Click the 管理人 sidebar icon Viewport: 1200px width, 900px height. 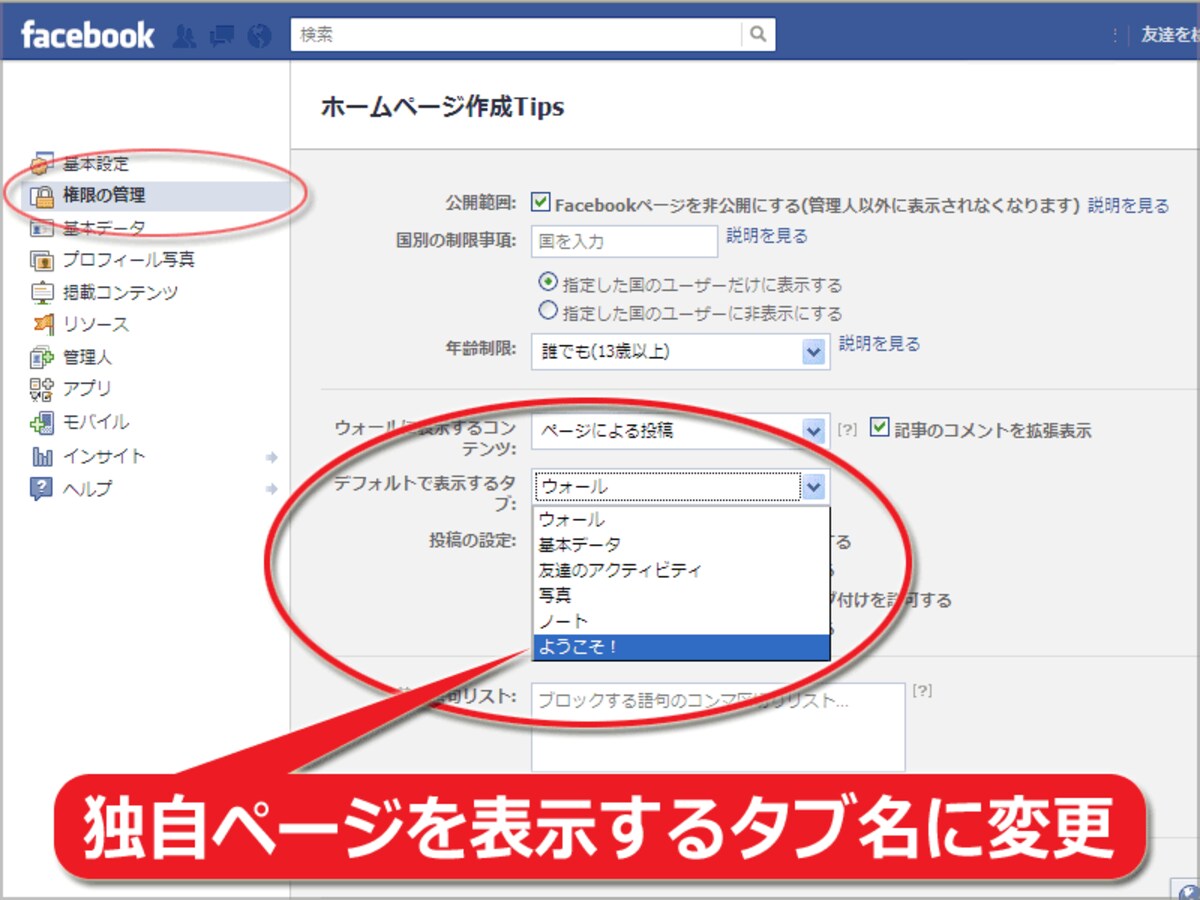(x=41, y=357)
